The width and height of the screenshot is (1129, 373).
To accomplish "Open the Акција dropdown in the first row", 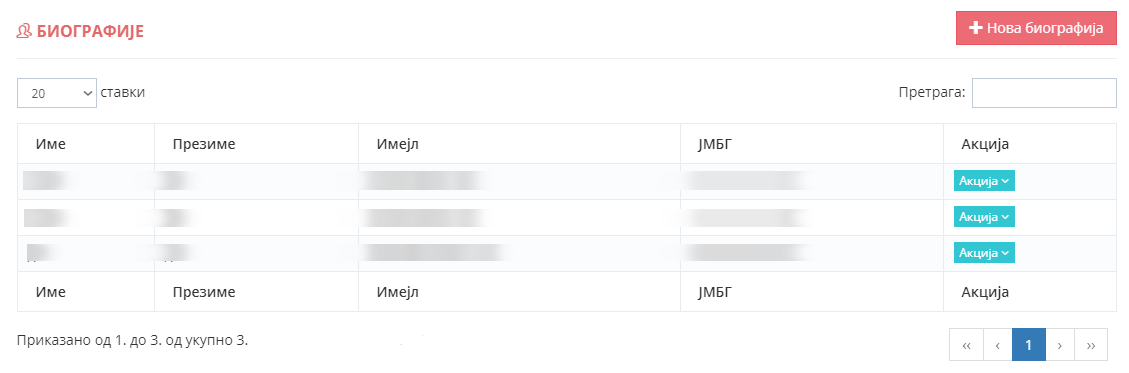I will 984,181.
